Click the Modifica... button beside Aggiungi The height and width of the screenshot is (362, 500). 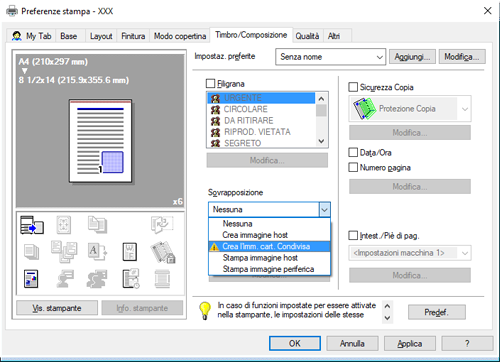462,57
